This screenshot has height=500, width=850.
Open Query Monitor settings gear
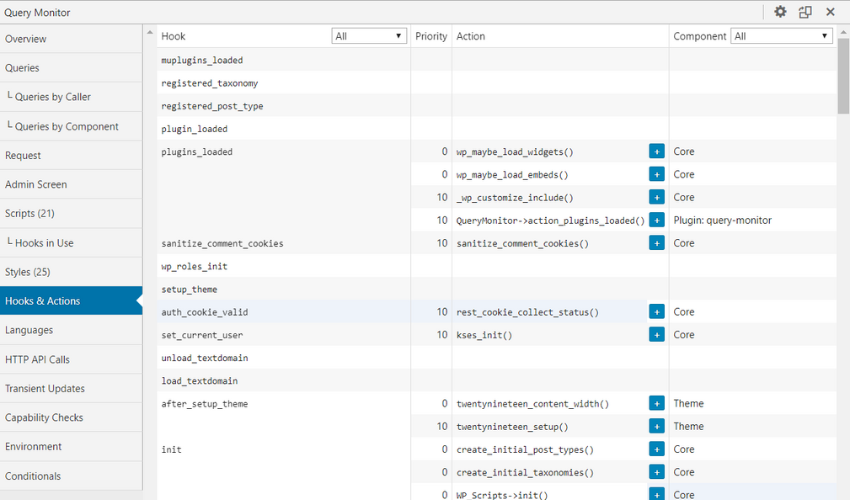780,11
